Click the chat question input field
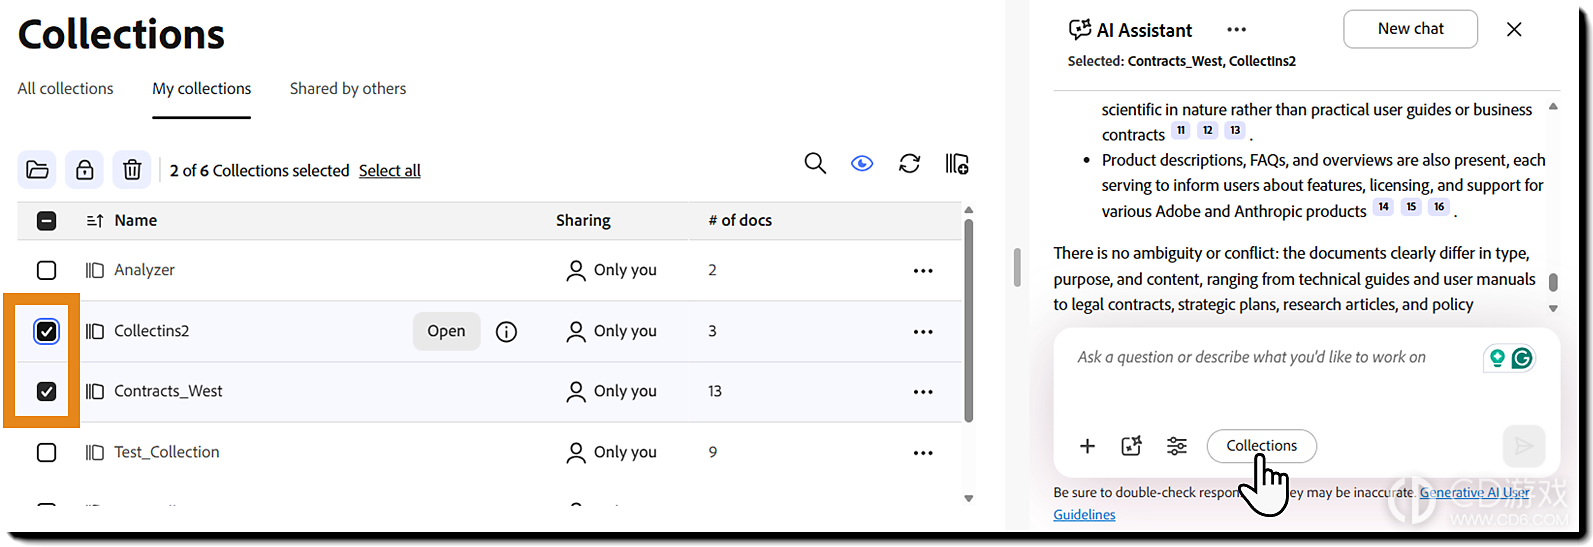This screenshot has height=547, width=1593. tap(1251, 358)
